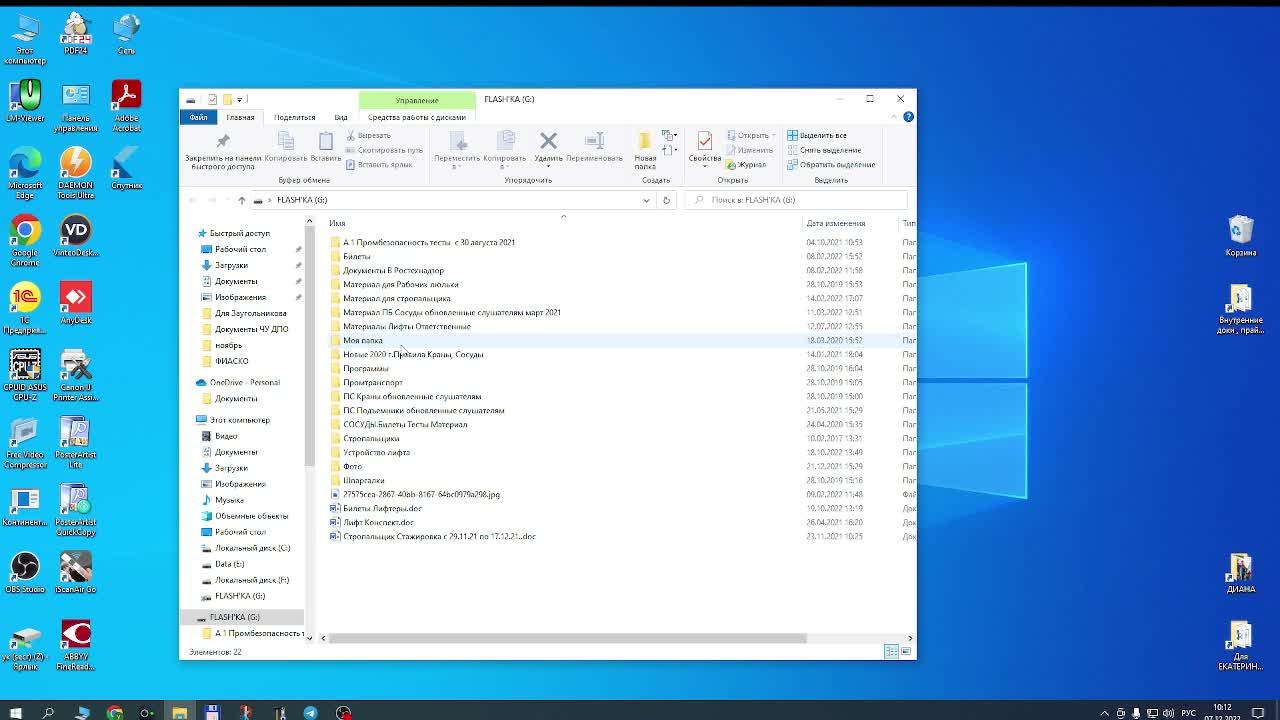1280x720 pixels.
Task: Open the Help question mark icon
Action: 908,117
